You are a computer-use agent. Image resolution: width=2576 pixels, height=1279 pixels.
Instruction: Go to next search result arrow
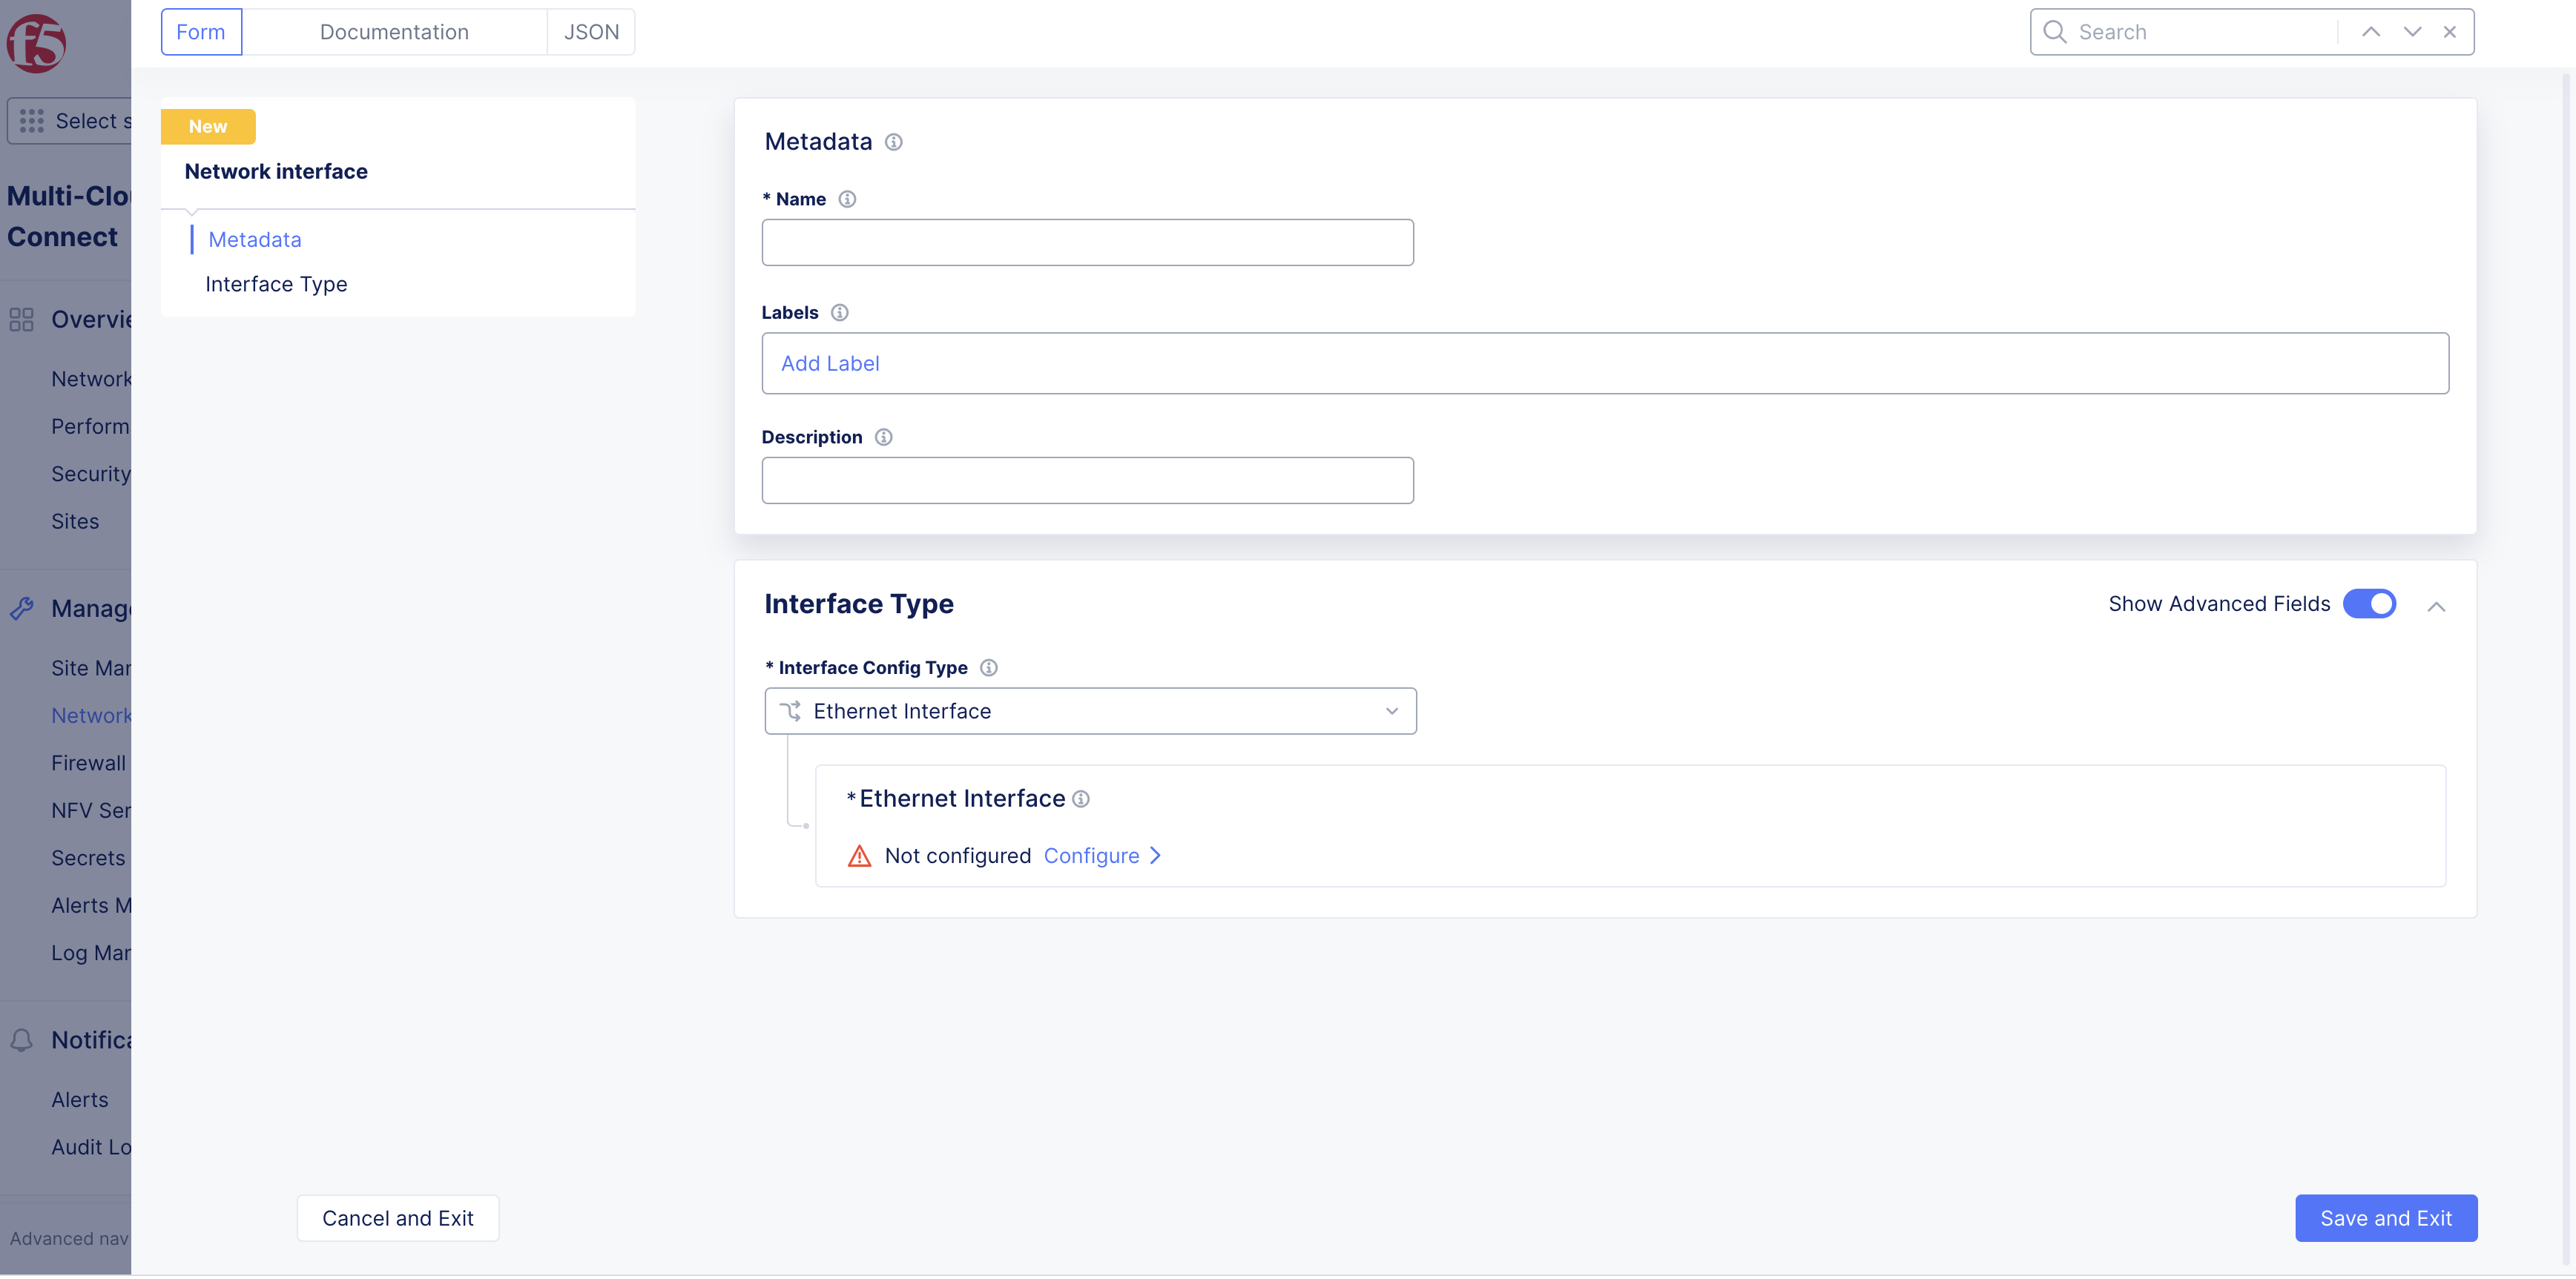[2412, 32]
